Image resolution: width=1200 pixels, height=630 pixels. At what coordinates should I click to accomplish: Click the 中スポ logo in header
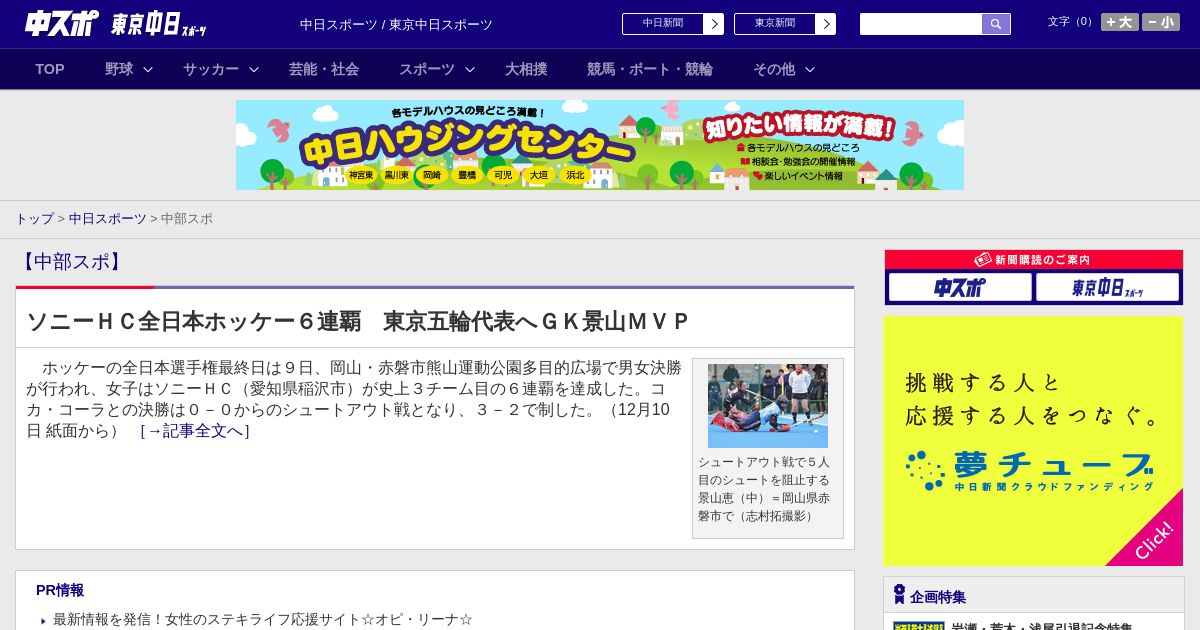coord(62,23)
